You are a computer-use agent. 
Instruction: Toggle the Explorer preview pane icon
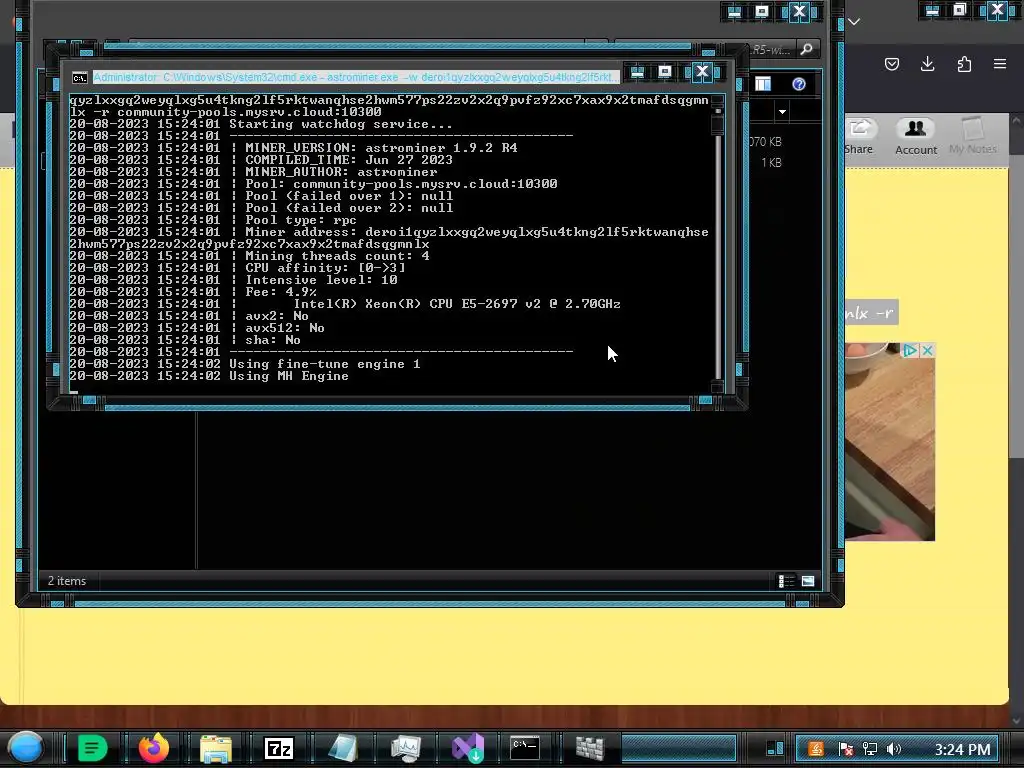763,84
